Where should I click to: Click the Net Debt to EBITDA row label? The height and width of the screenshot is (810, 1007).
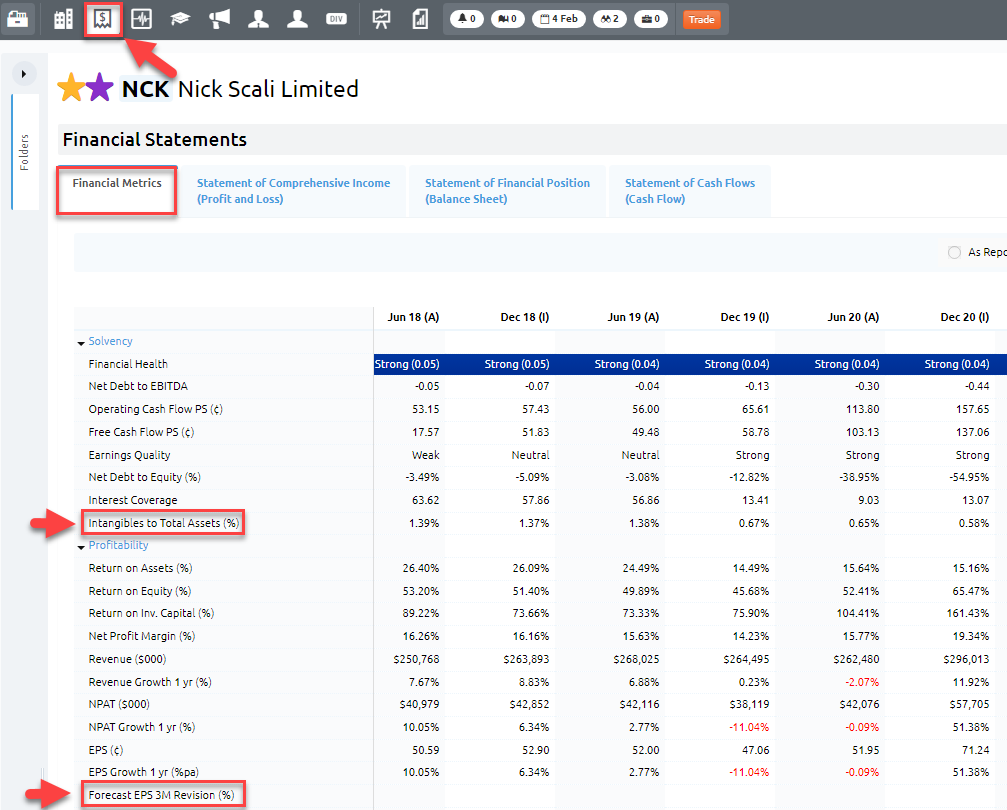[138, 386]
